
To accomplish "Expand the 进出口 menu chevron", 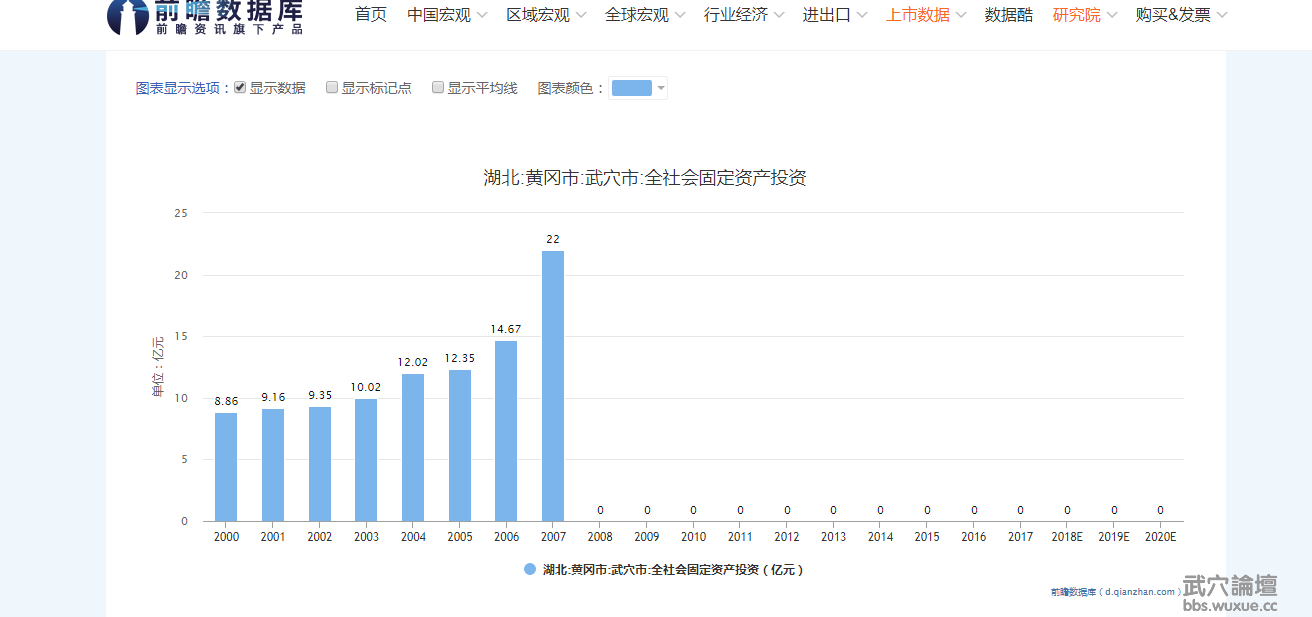I will pyautogui.click(x=862, y=15).
